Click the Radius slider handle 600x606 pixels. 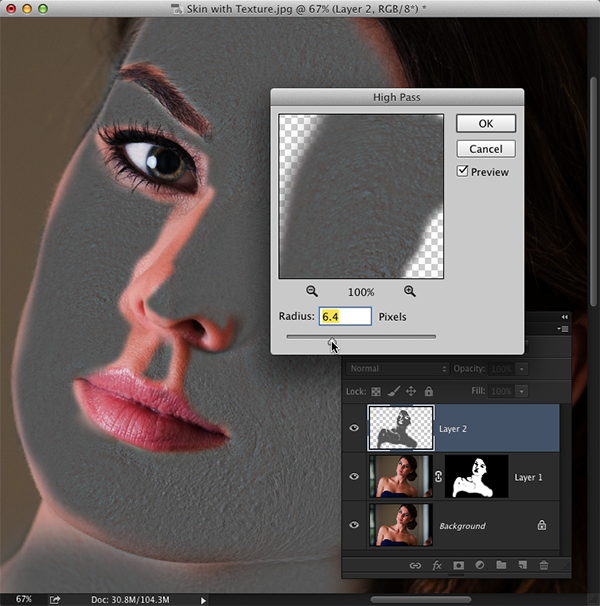click(333, 338)
